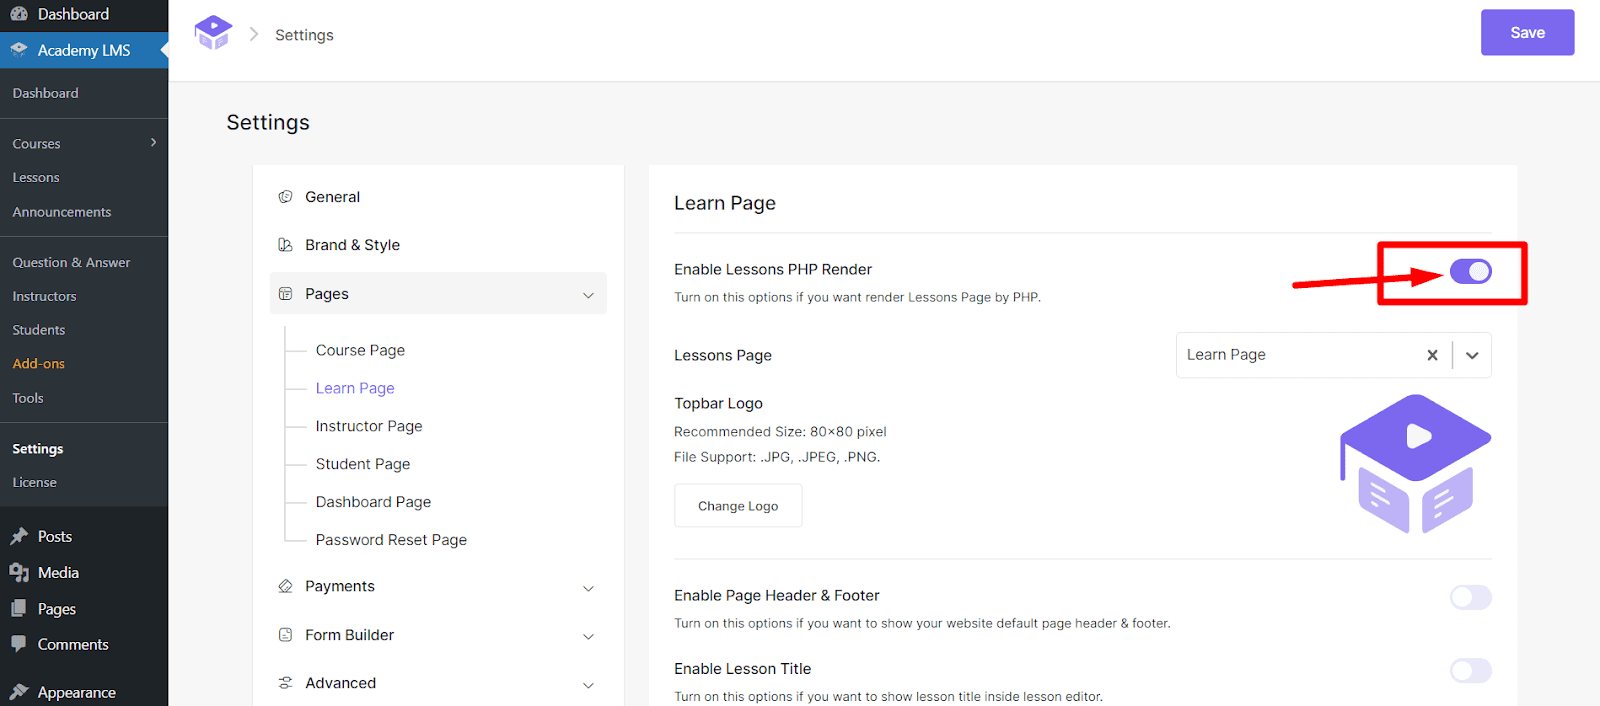
Task: Click the WordPress Pages icon in the admin sidebar
Action: (19, 608)
